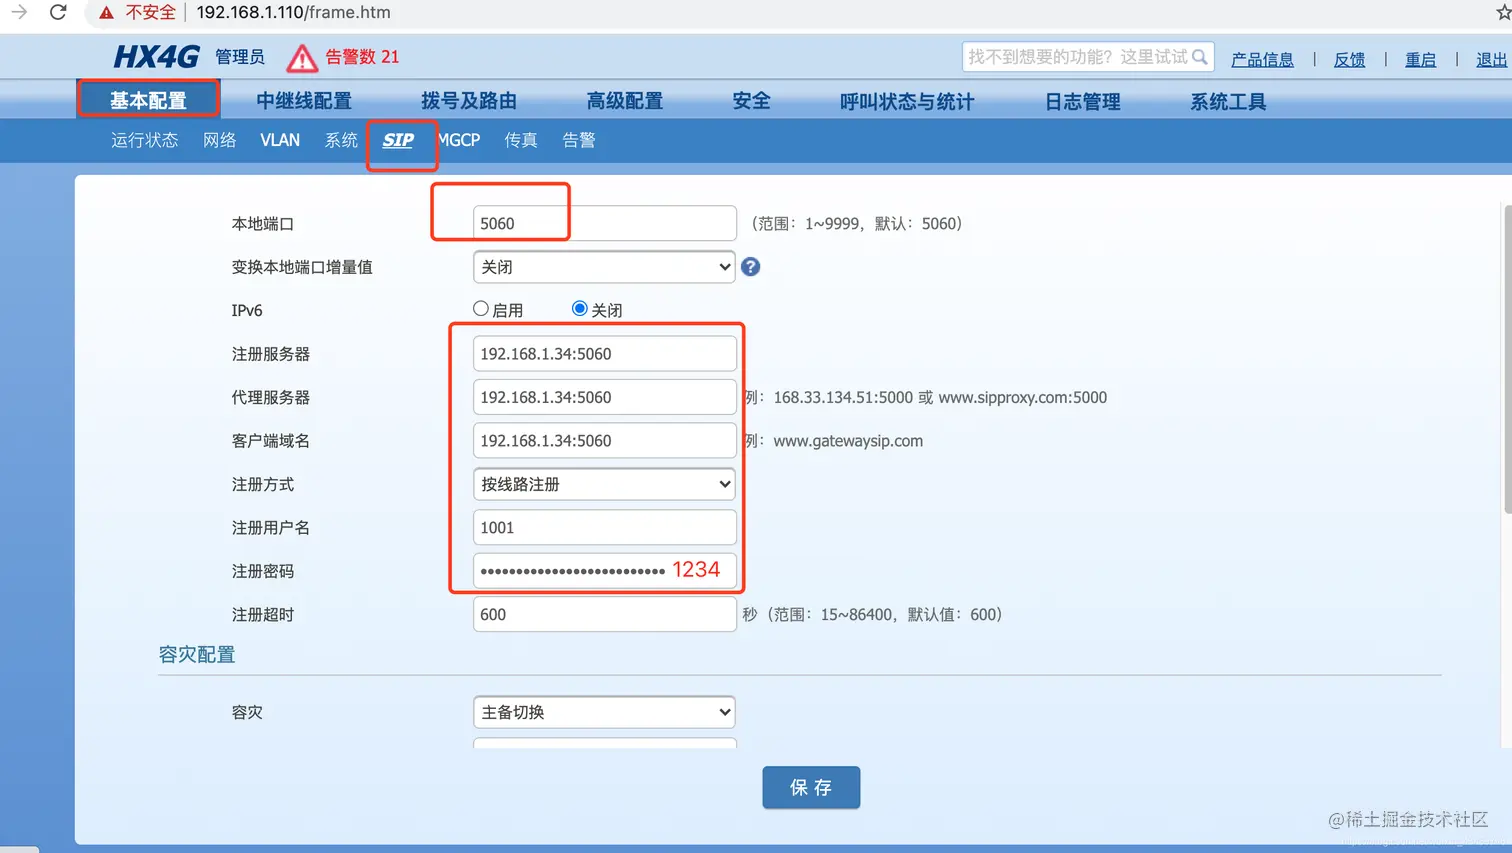Screen dimensions: 1512x853
Task: Open the 反馈 feedback link
Action: coord(1349,60)
